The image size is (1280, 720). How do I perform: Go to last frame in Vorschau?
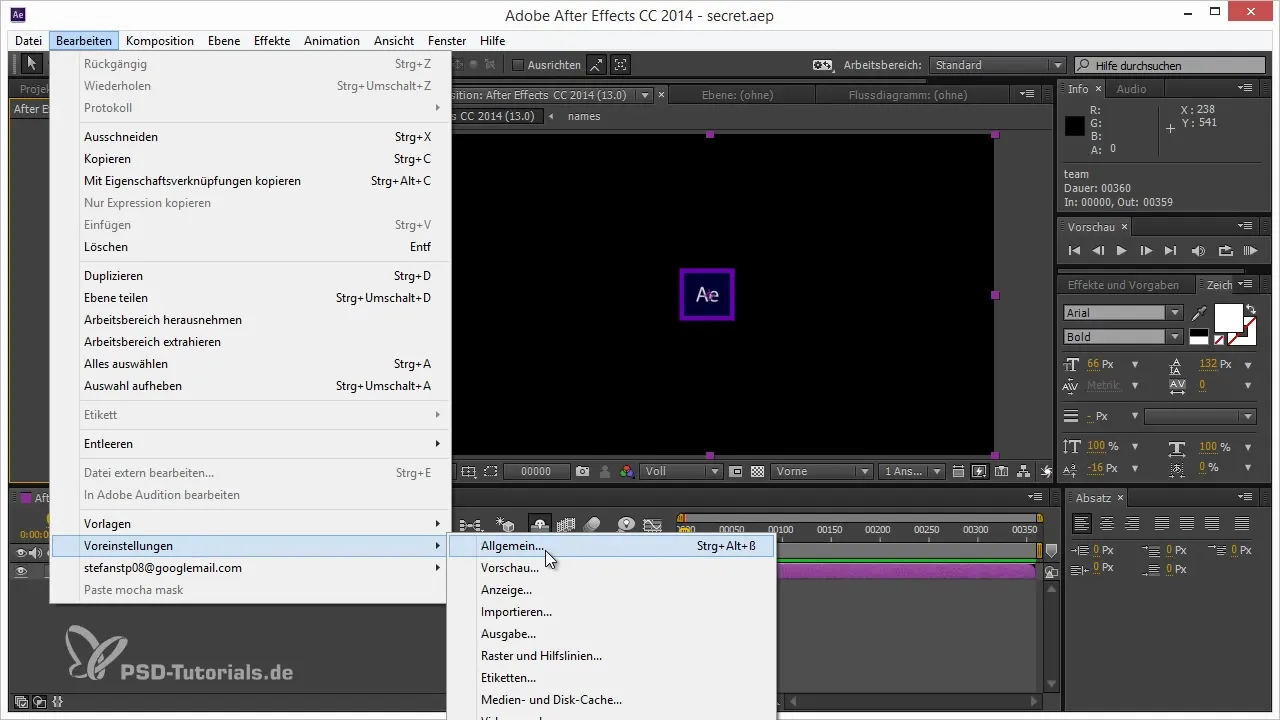click(1170, 250)
